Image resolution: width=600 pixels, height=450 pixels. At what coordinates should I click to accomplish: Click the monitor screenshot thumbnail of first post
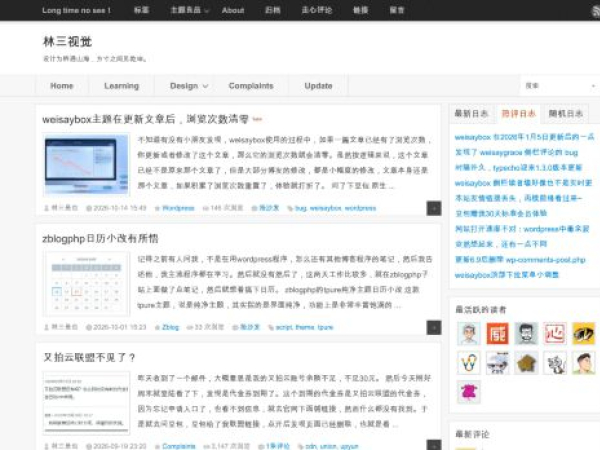[86, 165]
